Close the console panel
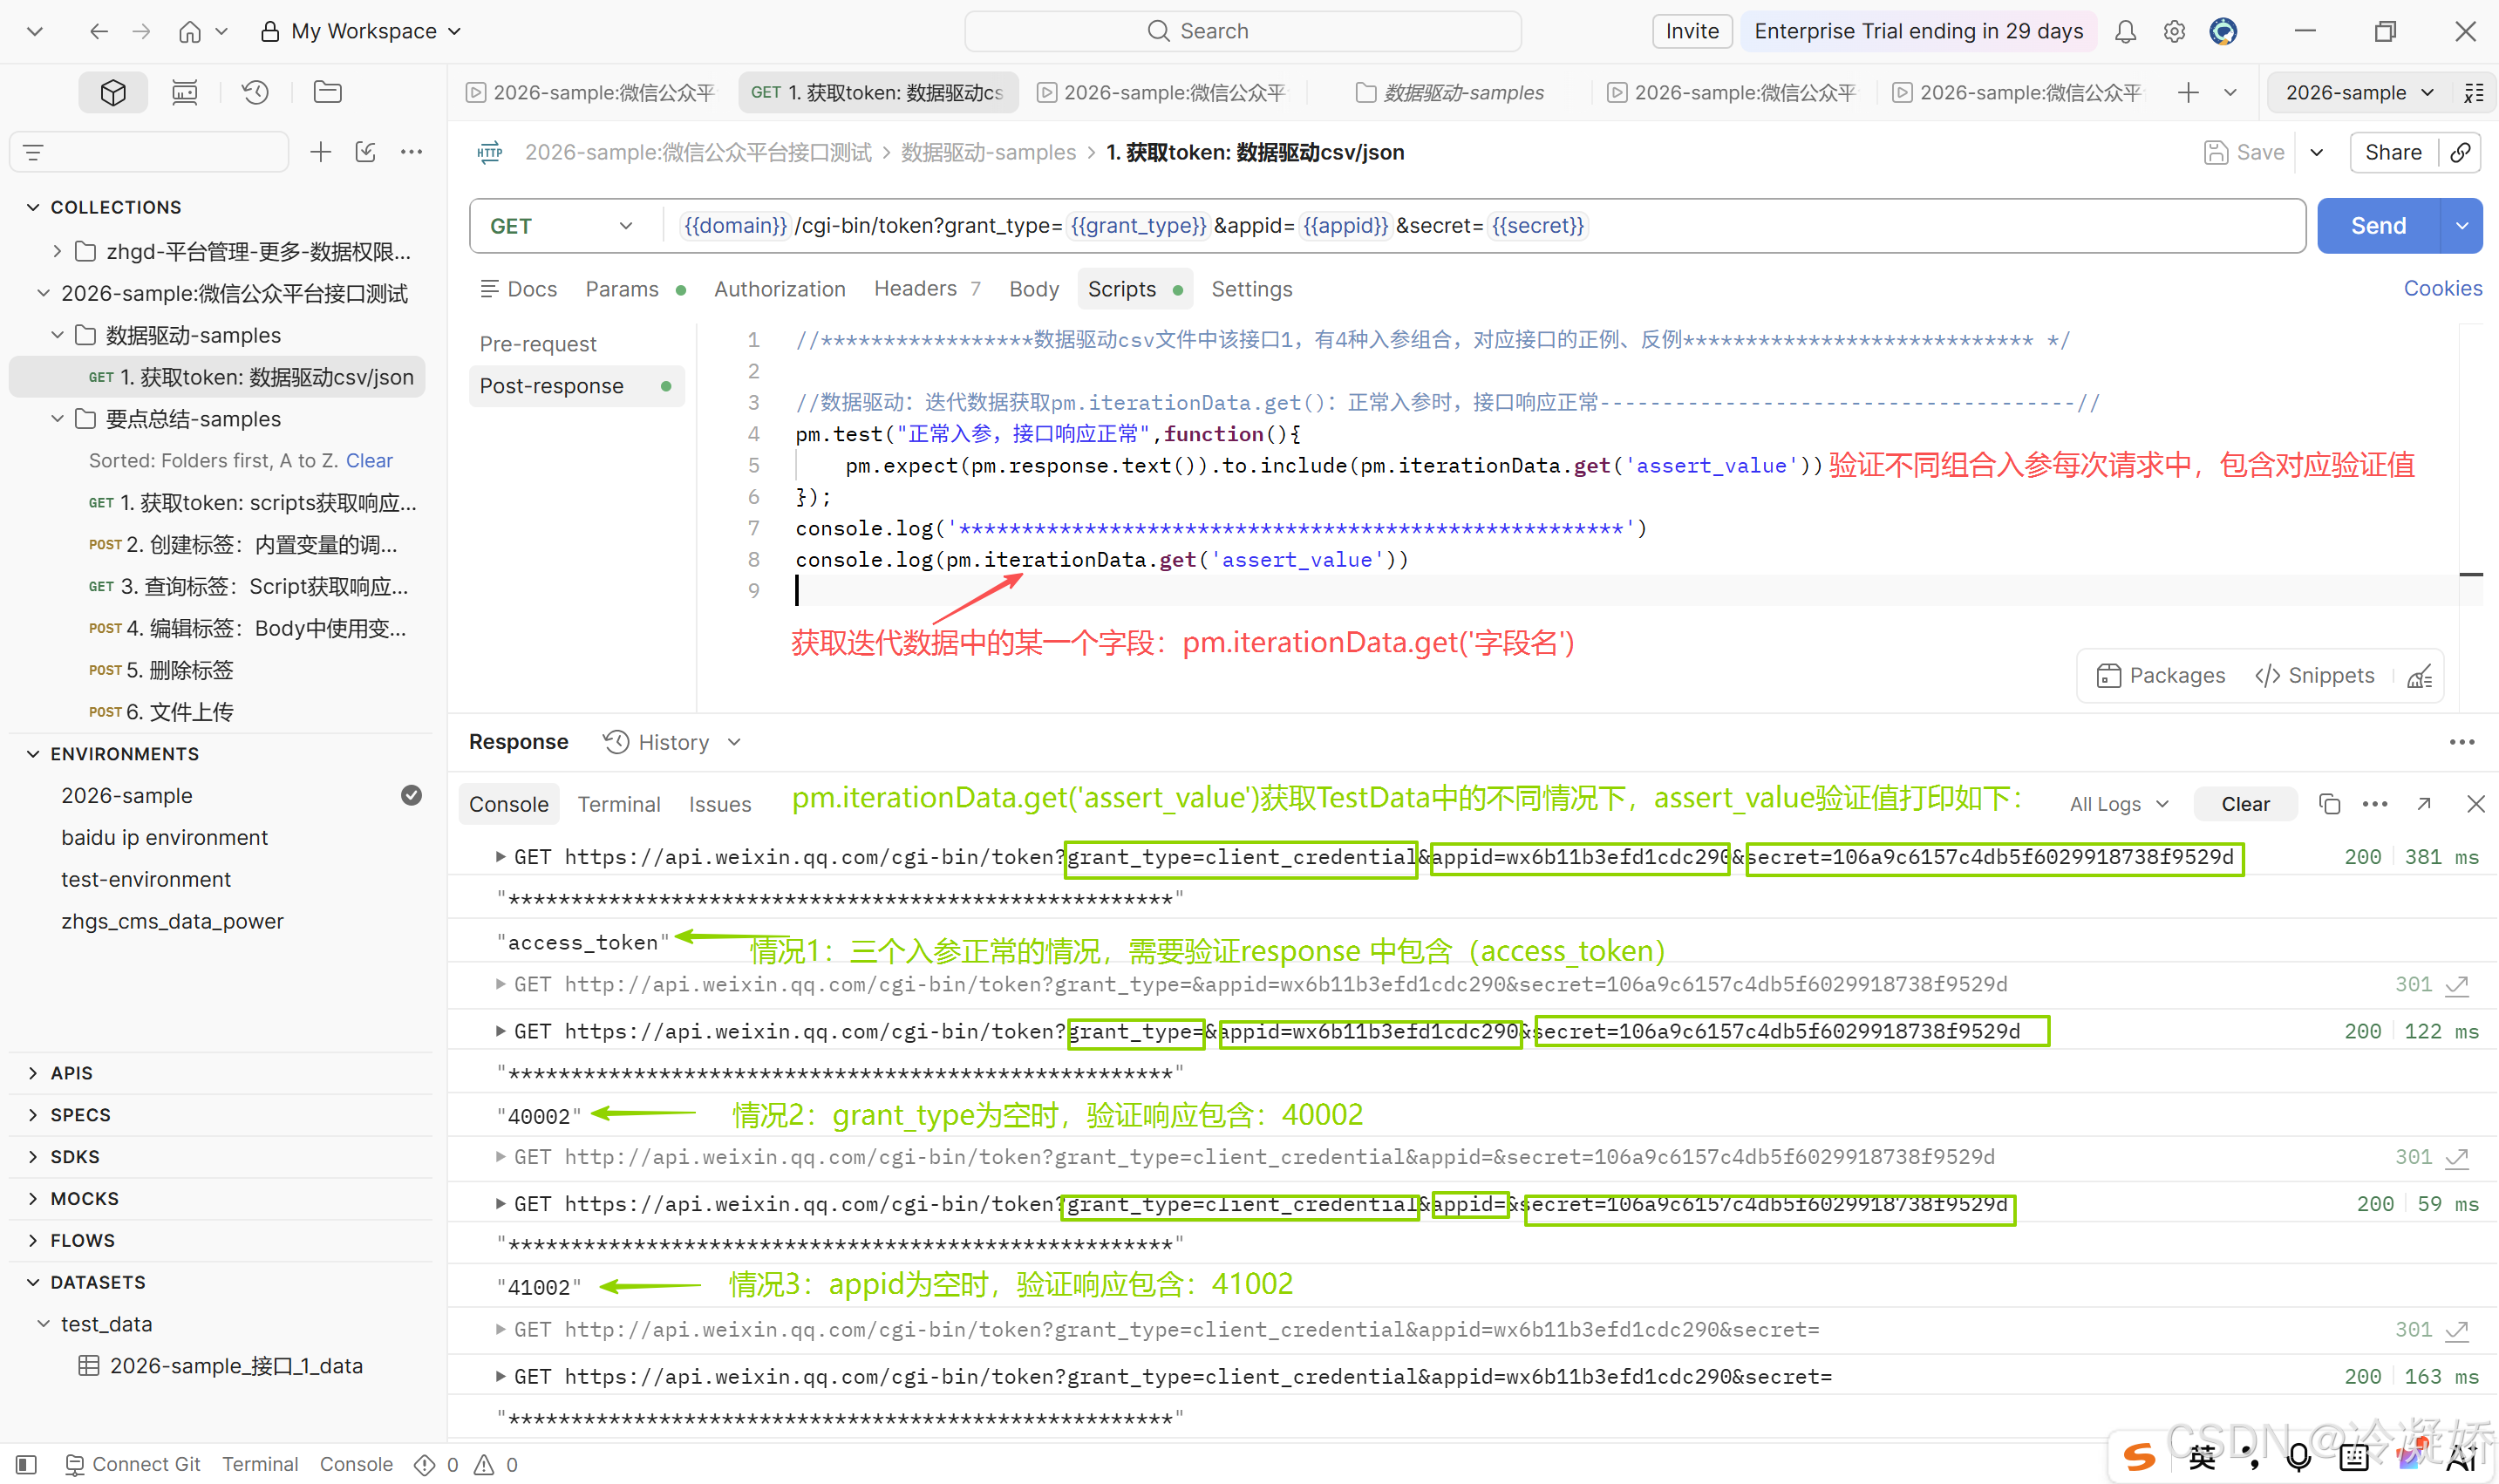The image size is (2499, 1484). pyautogui.click(x=2475, y=804)
